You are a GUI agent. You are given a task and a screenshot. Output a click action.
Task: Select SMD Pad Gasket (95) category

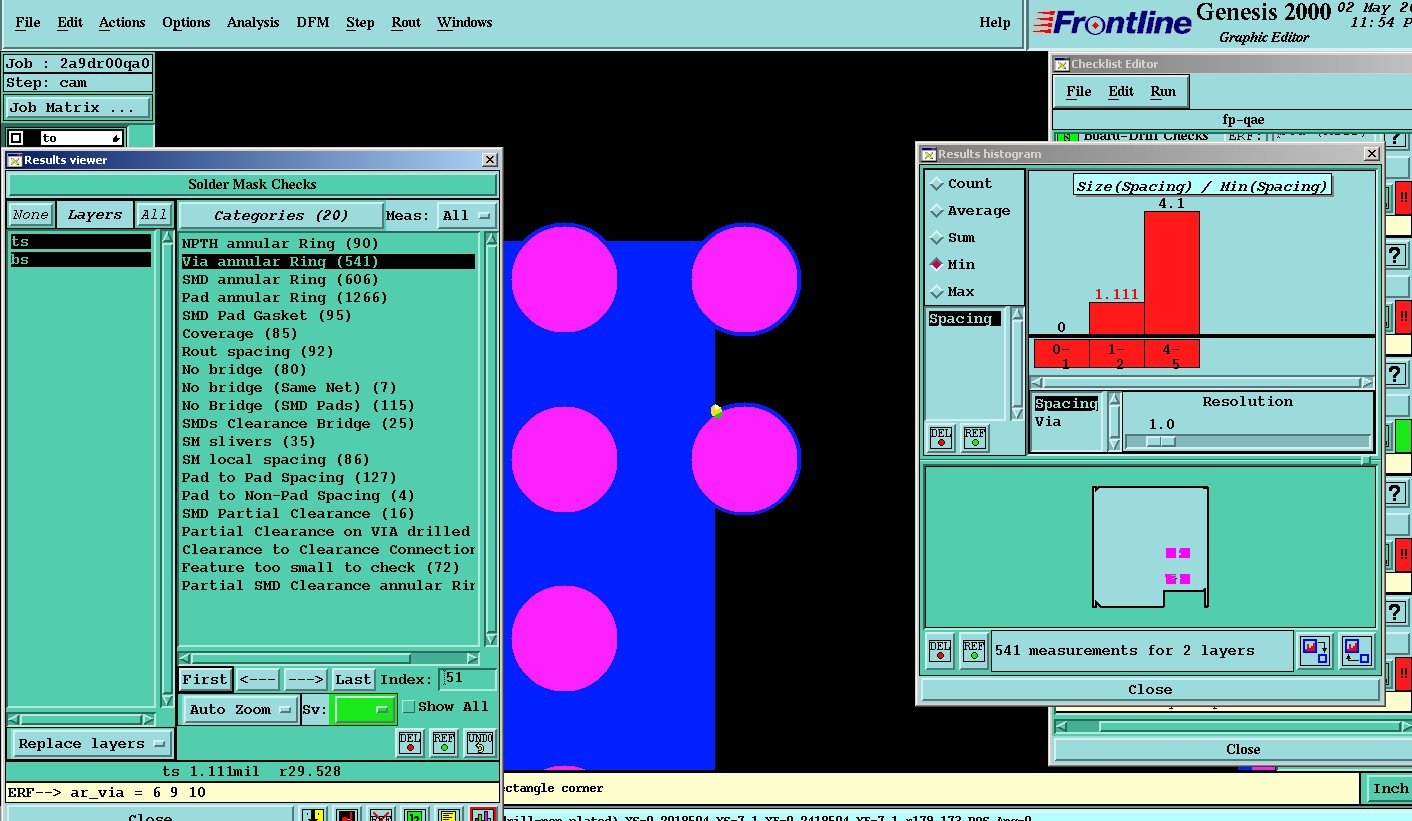pyautogui.click(x=328, y=315)
